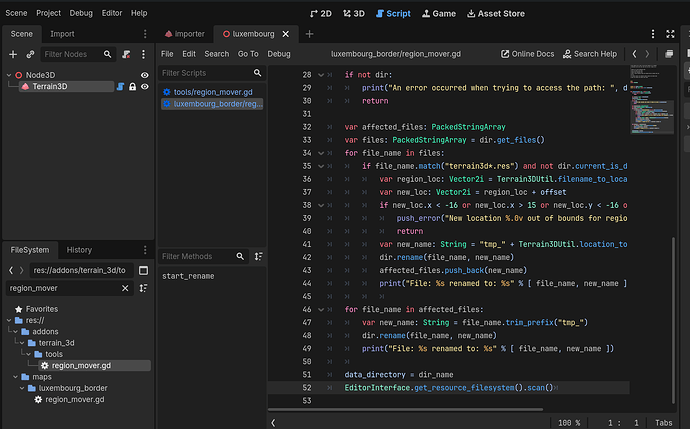The width and height of the screenshot is (690, 429).
Task: Fold the code block at line 34
Action: (x=321, y=153)
